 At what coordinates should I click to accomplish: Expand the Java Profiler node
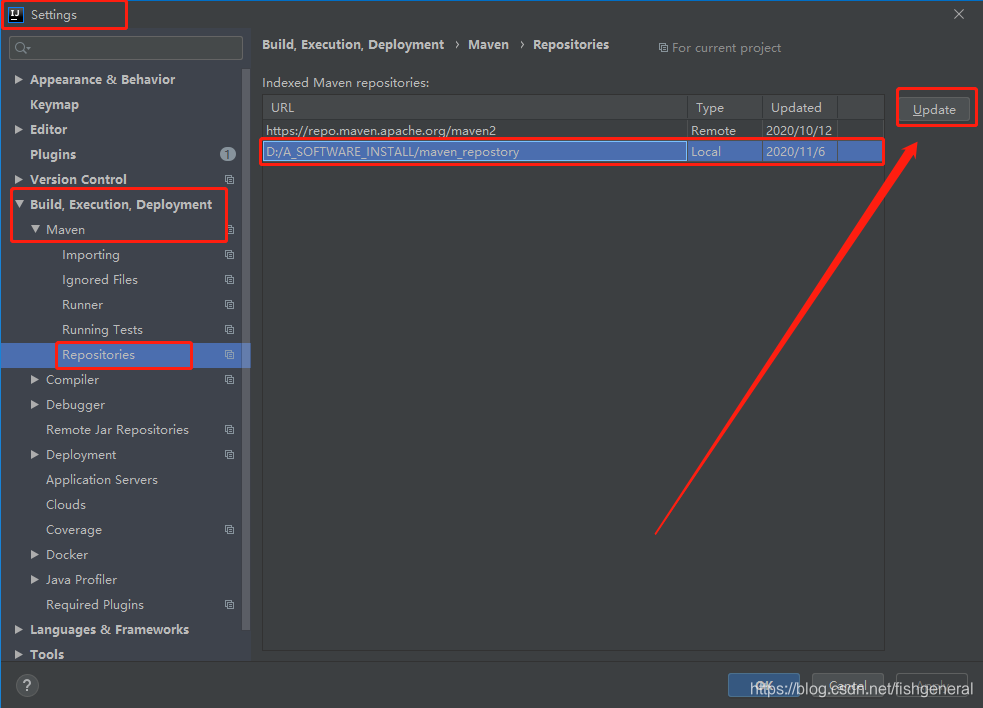(x=35, y=579)
